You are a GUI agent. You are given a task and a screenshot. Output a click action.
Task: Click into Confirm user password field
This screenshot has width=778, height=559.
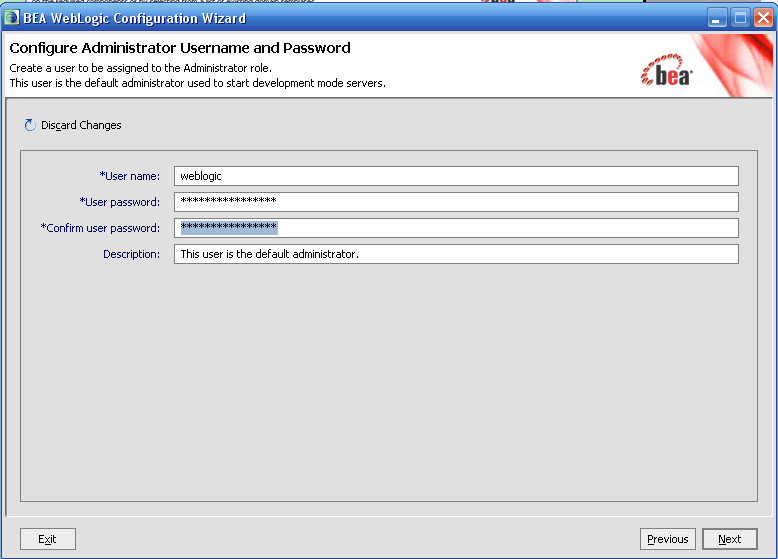click(x=456, y=228)
